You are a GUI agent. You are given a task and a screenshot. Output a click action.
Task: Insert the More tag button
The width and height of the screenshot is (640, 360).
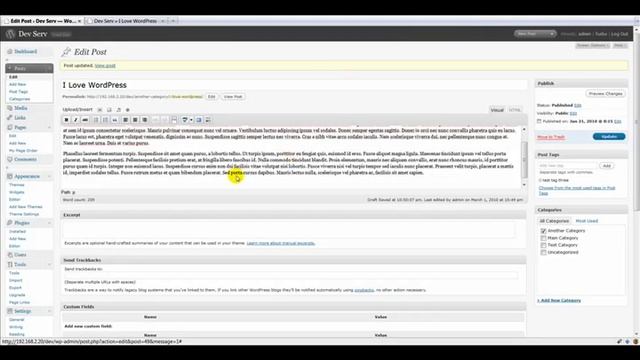[174, 120]
